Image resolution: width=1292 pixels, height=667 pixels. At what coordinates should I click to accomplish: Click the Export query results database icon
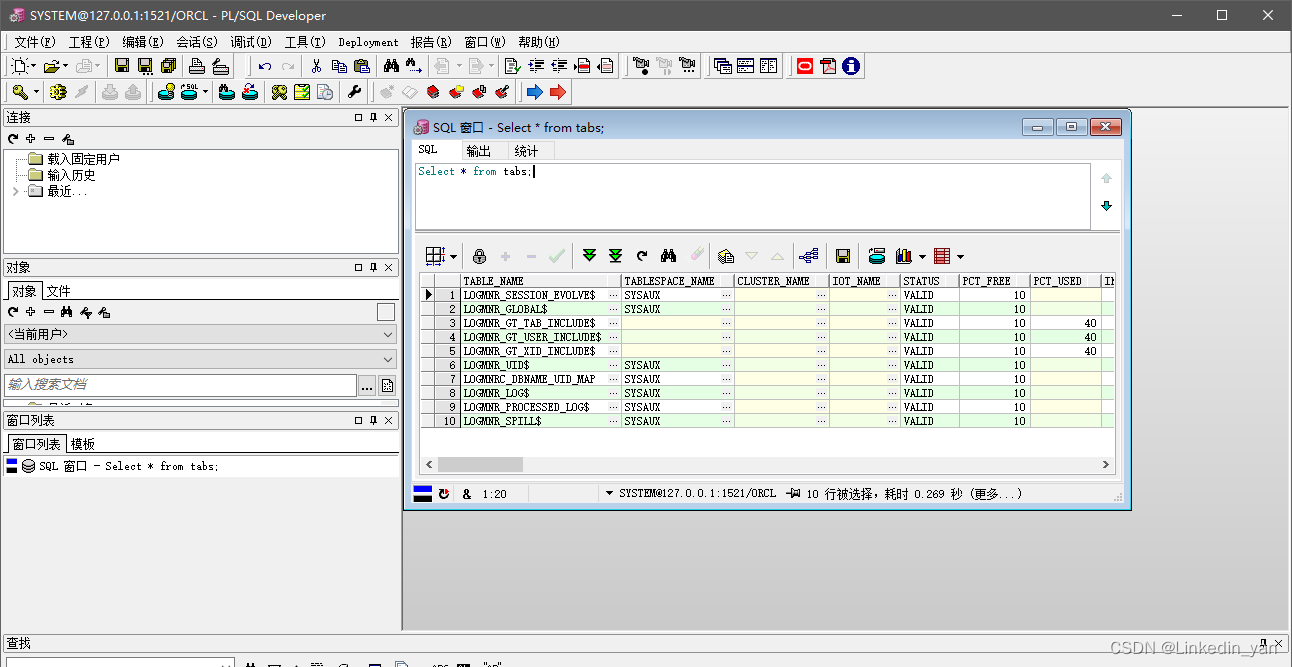point(877,256)
